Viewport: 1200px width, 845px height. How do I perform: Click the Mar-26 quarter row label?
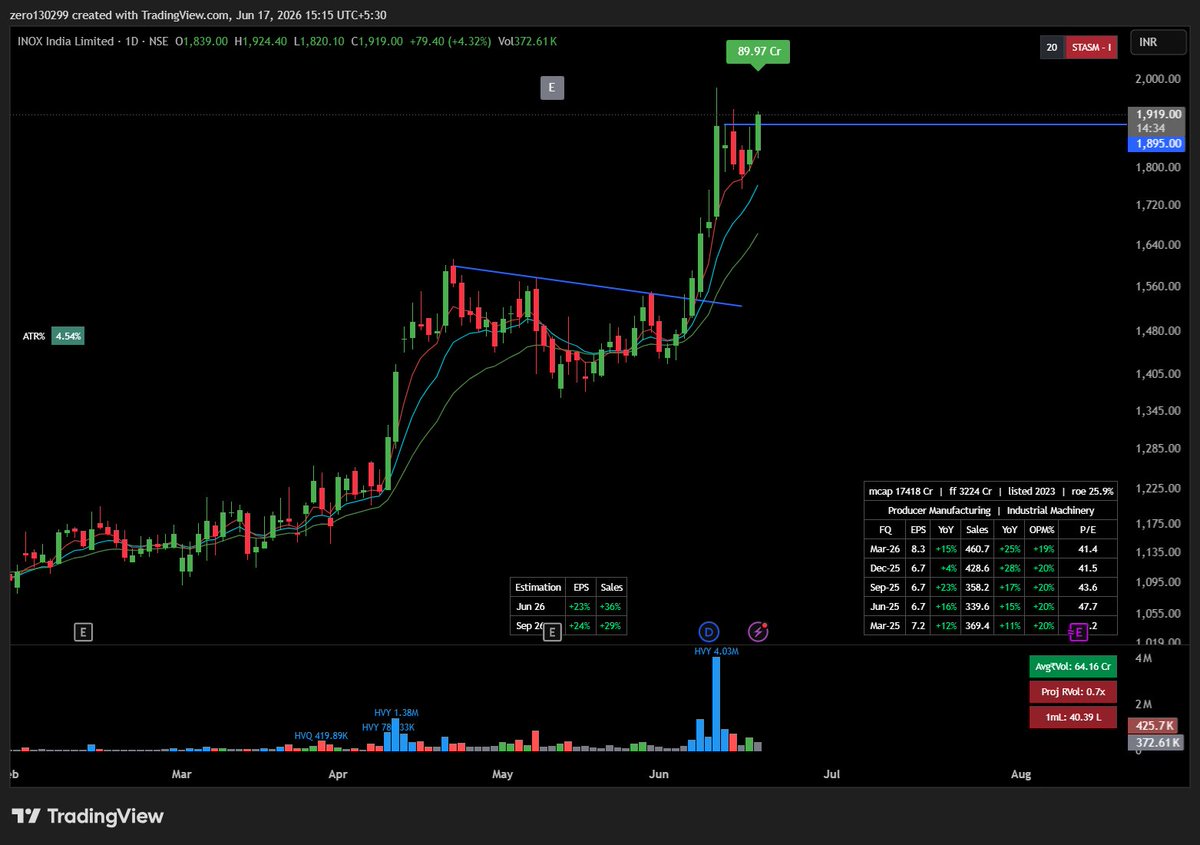[885, 549]
